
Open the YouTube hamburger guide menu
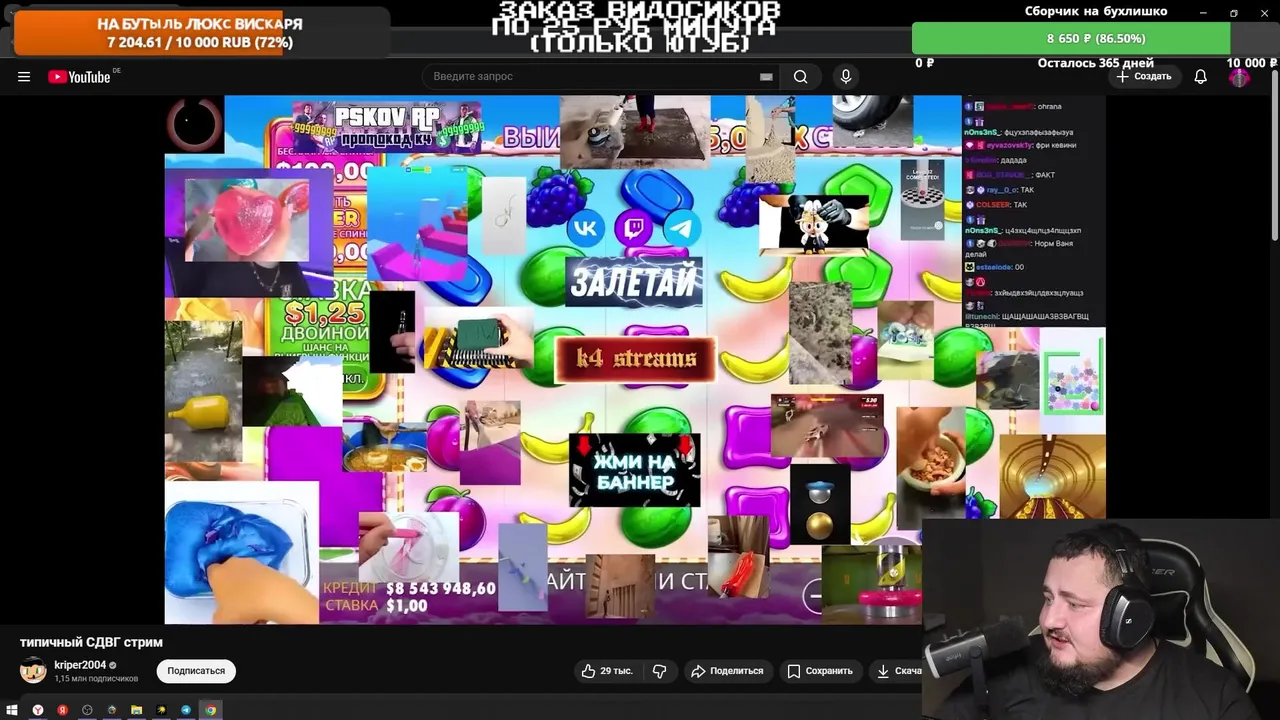(24, 77)
